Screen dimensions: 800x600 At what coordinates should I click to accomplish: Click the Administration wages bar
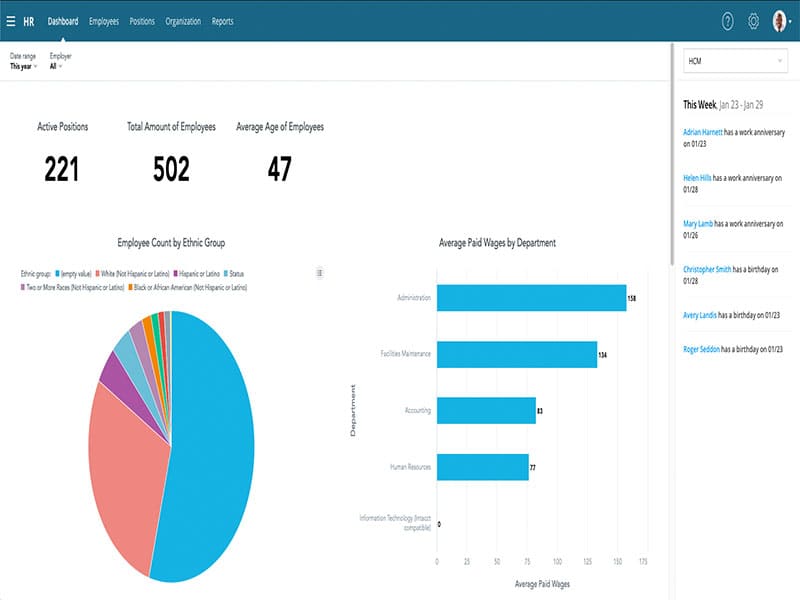[531, 298]
